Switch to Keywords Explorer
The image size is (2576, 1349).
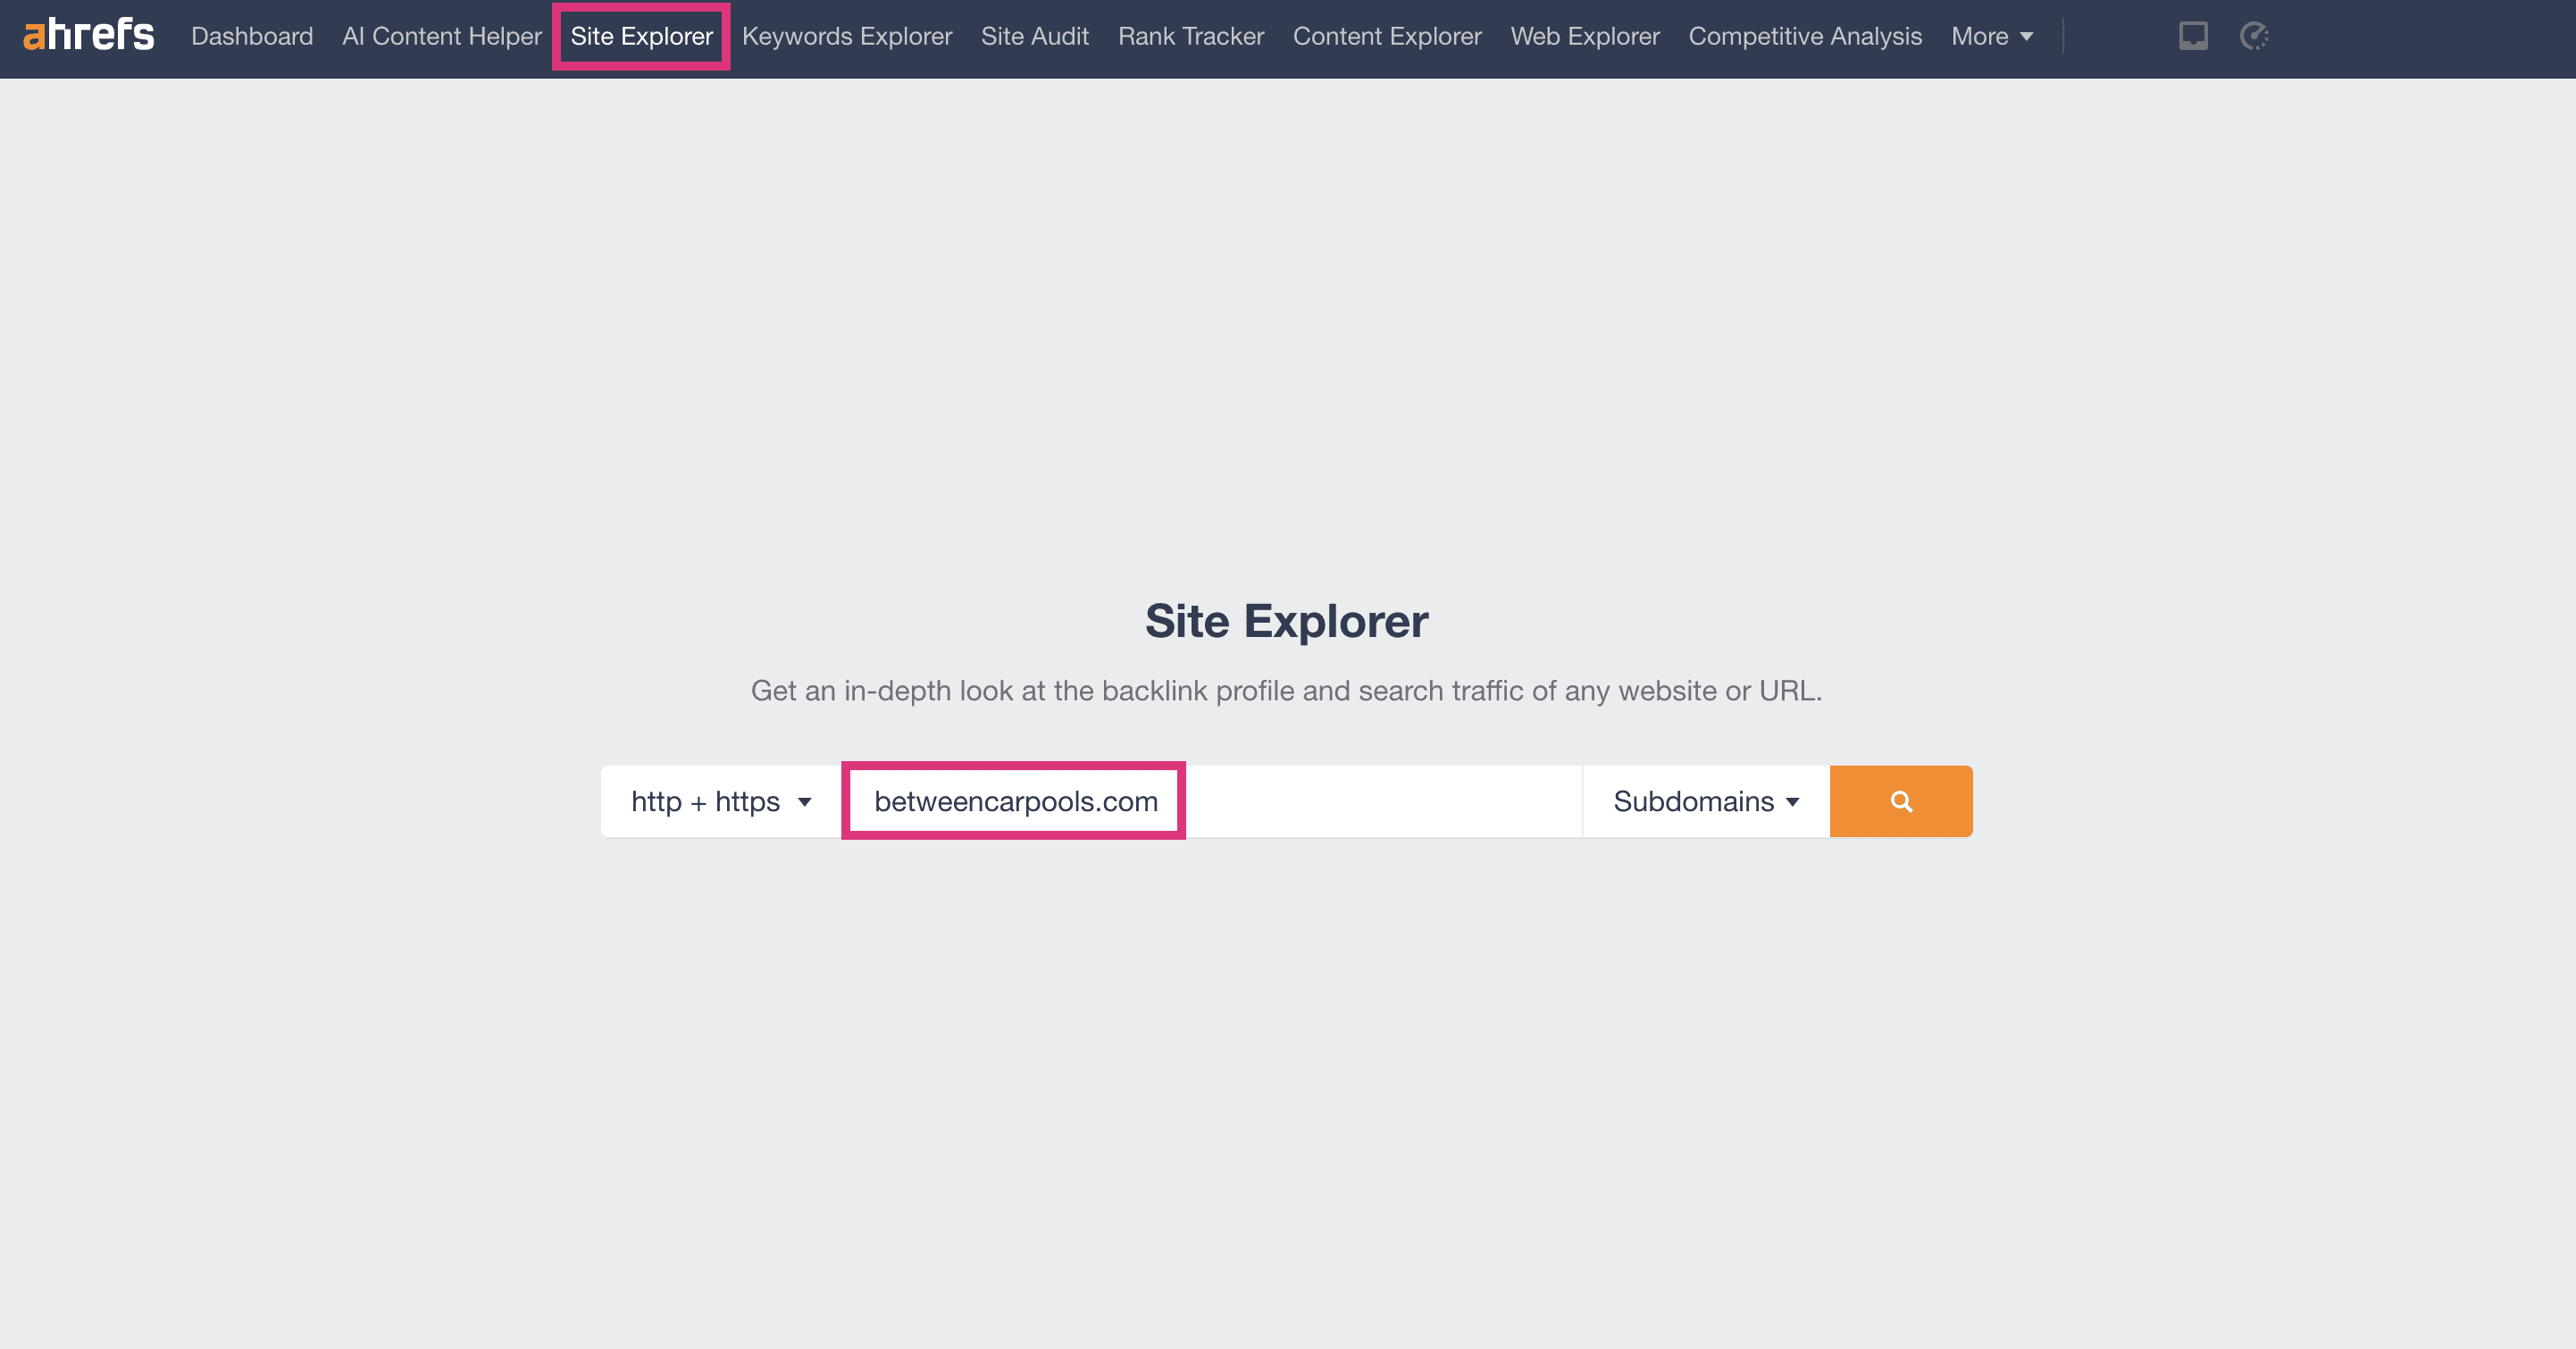846,36
